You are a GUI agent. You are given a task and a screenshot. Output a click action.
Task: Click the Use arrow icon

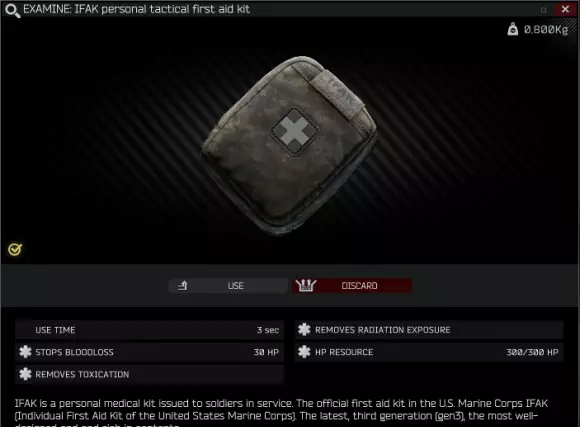(182, 286)
